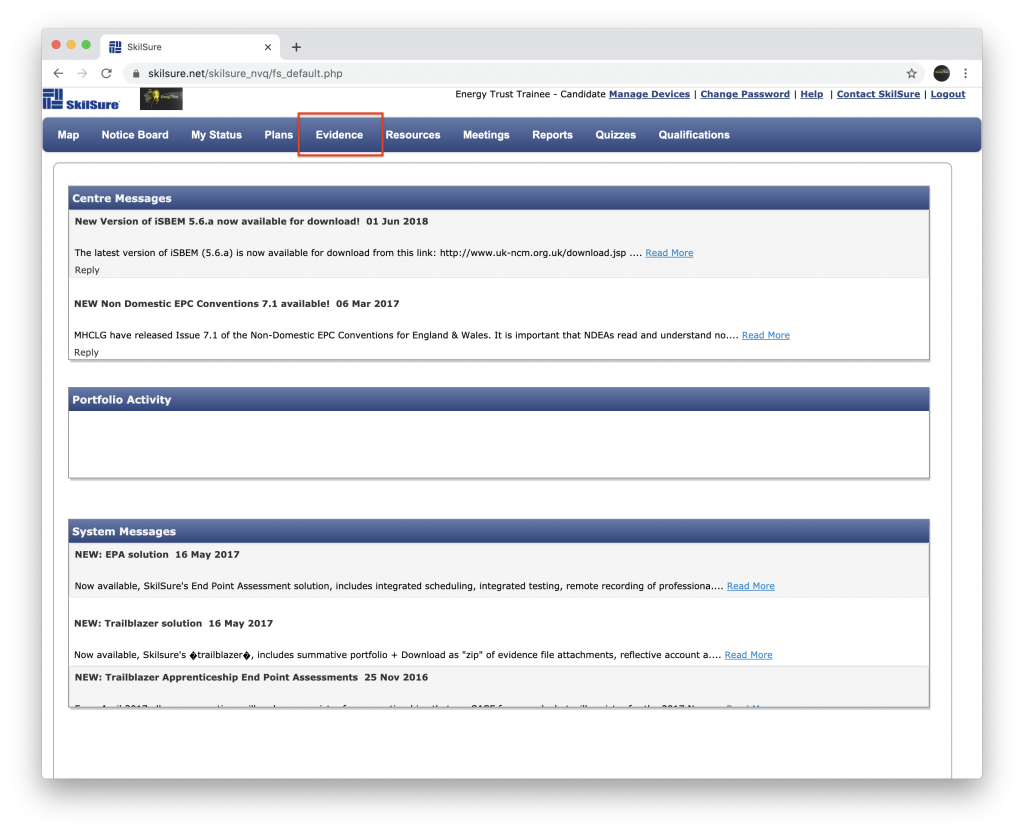Bookmark this page with the star icon
Image resolution: width=1024 pixels, height=834 pixels.
[x=912, y=73]
